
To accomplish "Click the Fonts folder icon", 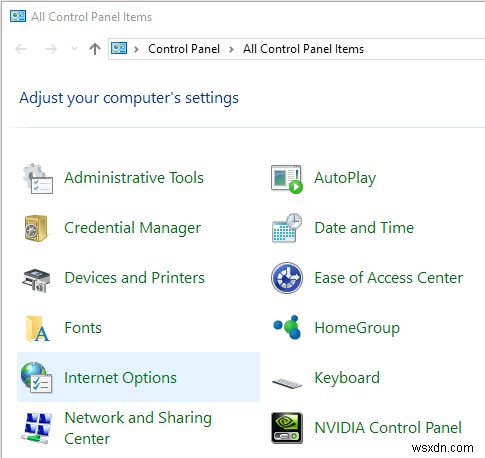I will point(37,329).
